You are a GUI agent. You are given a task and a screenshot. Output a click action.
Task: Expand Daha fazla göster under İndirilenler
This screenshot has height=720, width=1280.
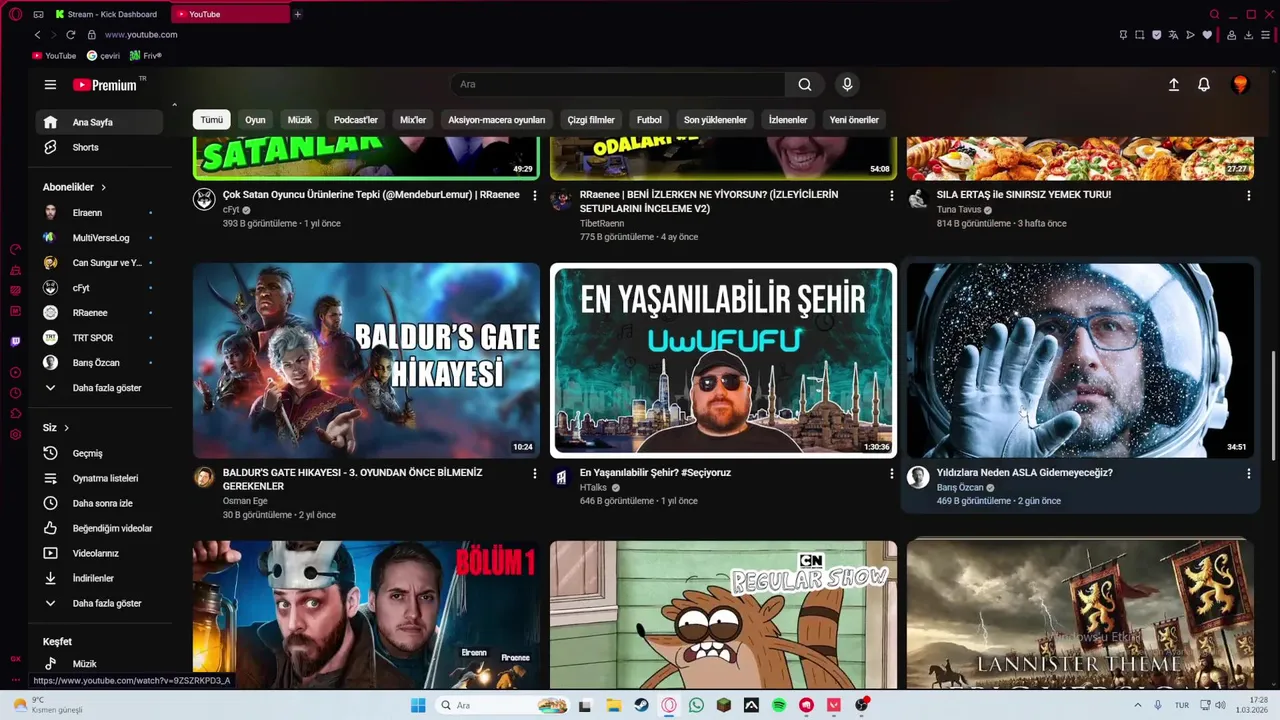click(99, 604)
